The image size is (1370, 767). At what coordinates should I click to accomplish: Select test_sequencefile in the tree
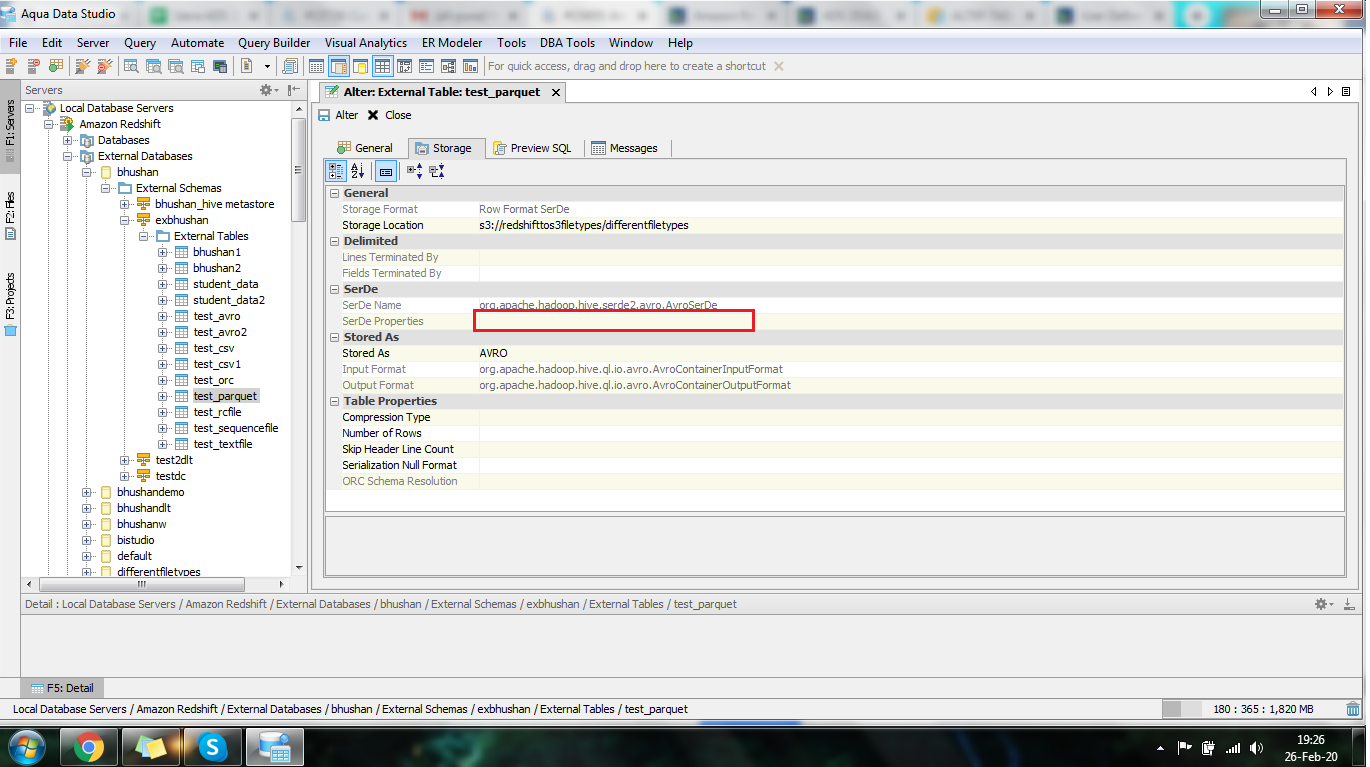click(236, 428)
